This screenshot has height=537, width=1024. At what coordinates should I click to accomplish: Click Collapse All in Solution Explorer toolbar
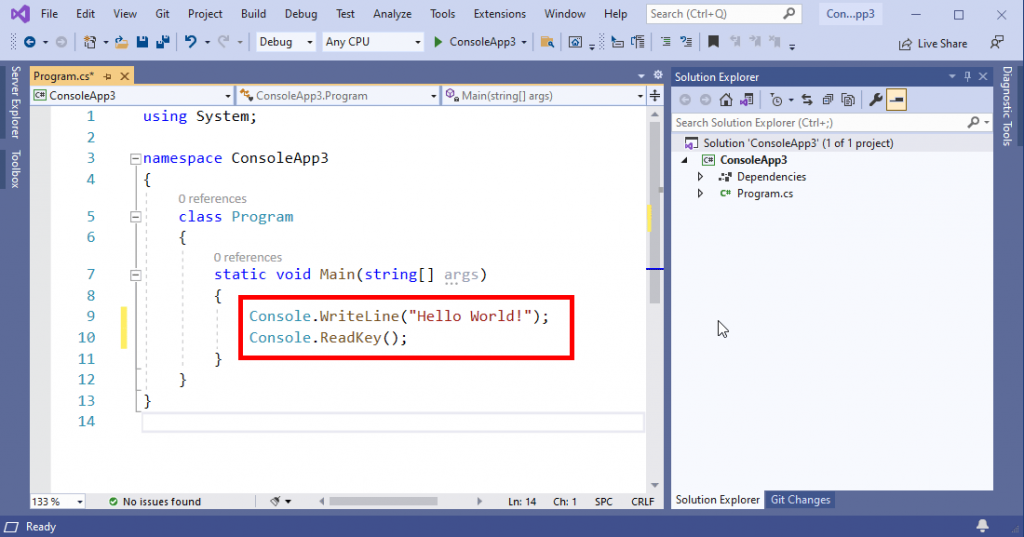coord(826,99)
